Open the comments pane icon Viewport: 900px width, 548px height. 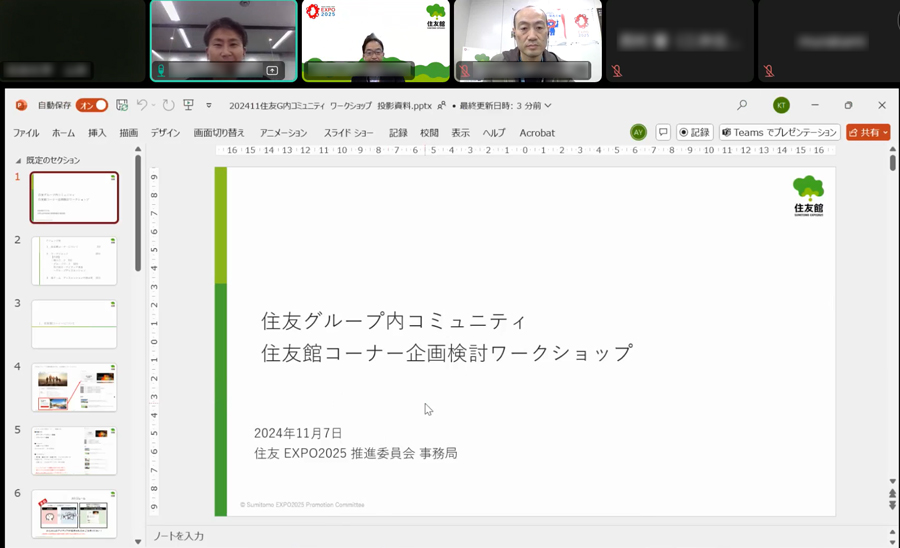click(x=663, y=133)
